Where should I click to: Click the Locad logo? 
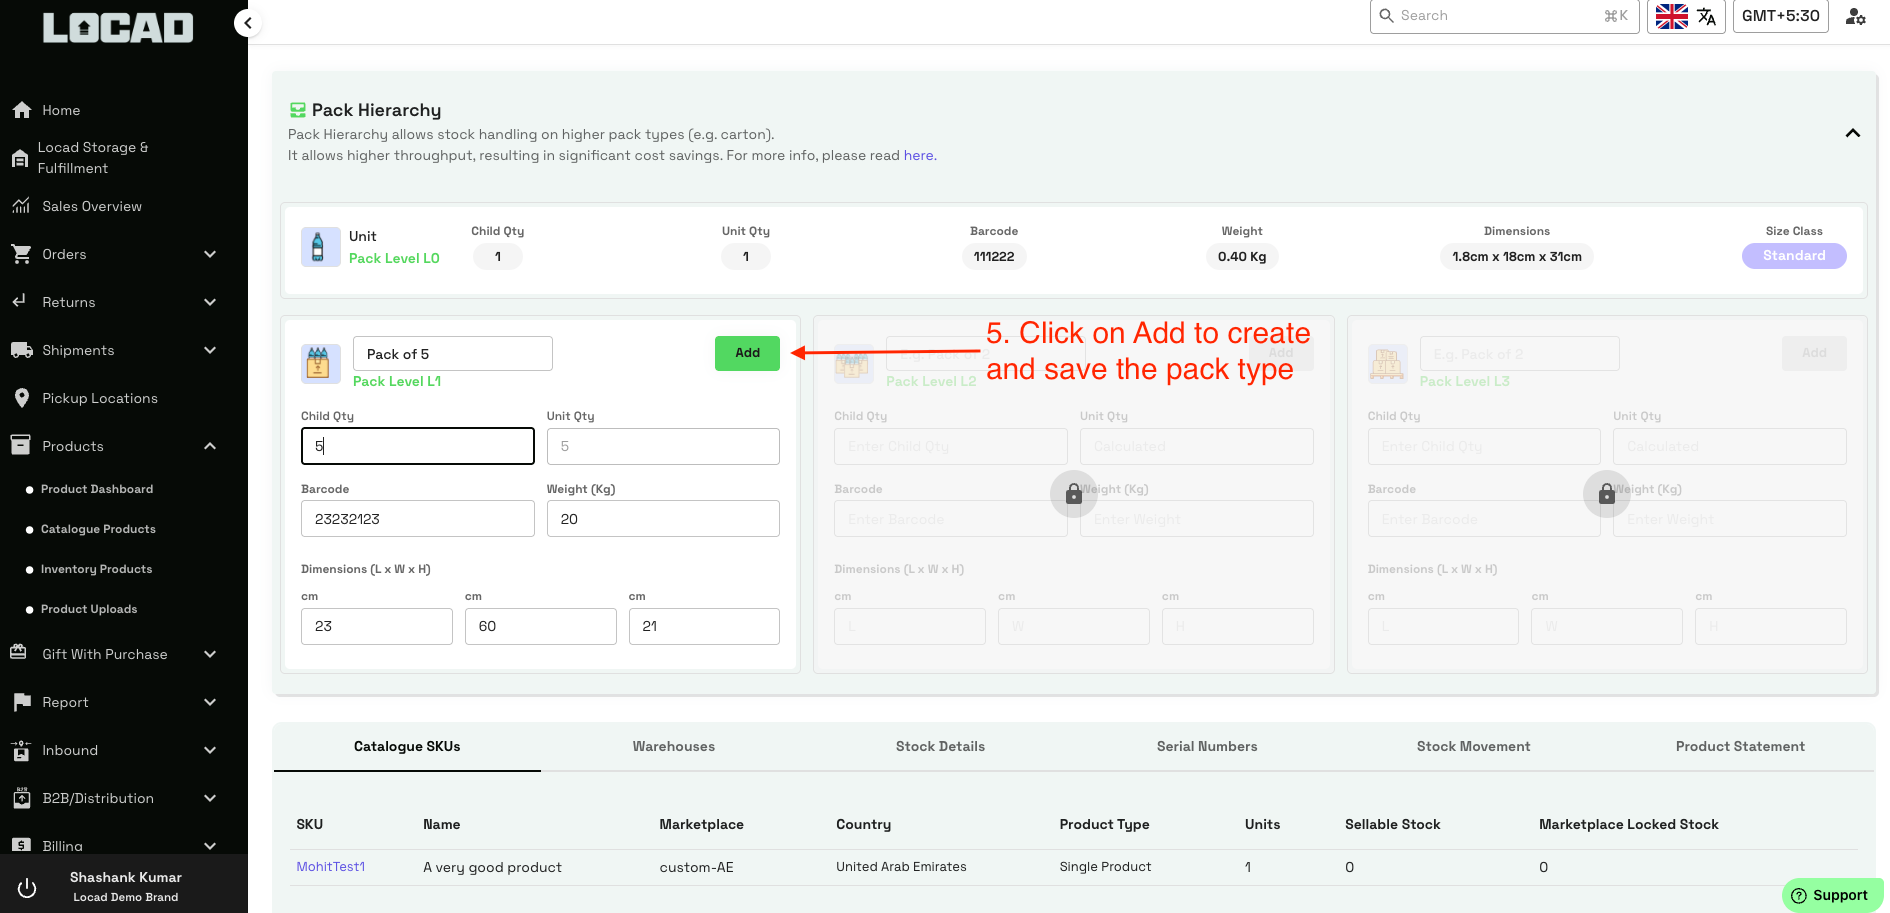coord(118,27)
